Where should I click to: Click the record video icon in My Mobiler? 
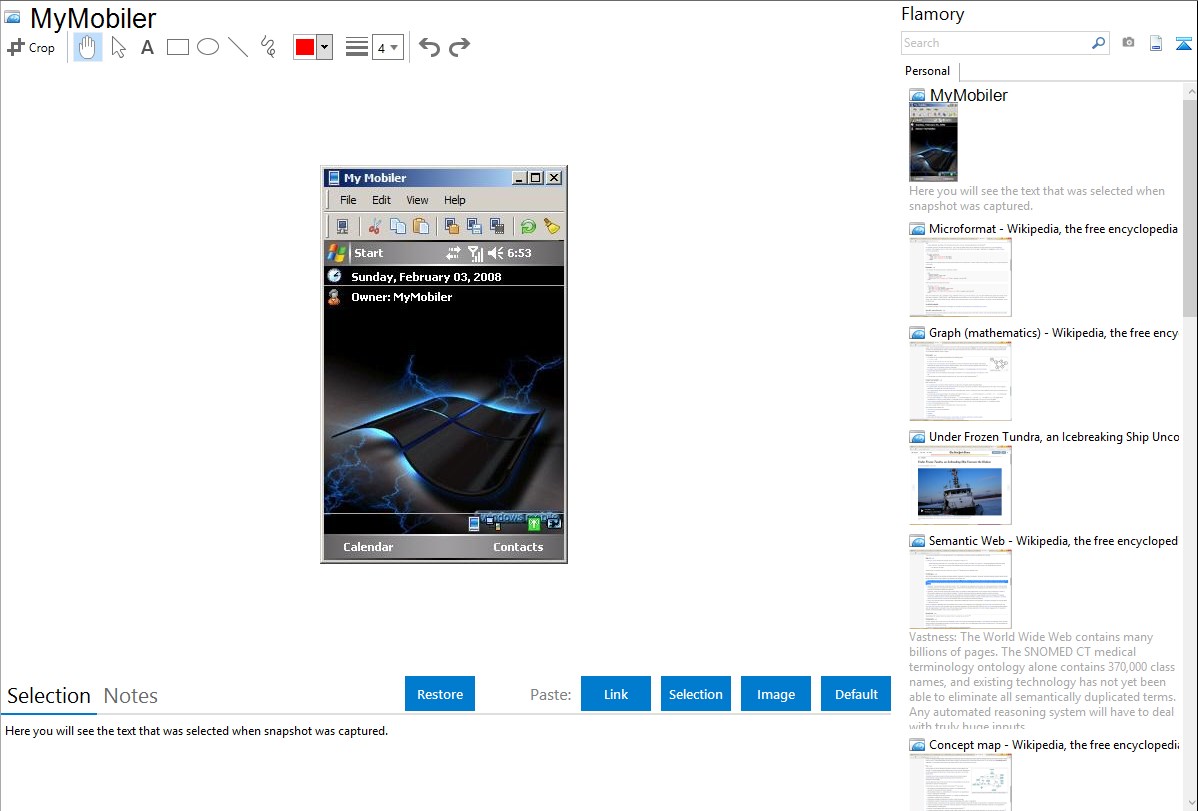click(x=497, y=226)
